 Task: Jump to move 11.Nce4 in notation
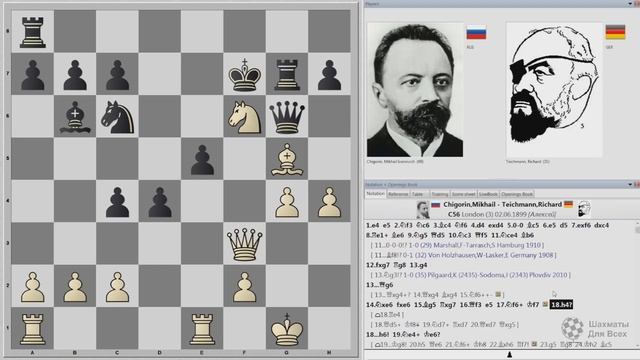click(x=504, y=236)
